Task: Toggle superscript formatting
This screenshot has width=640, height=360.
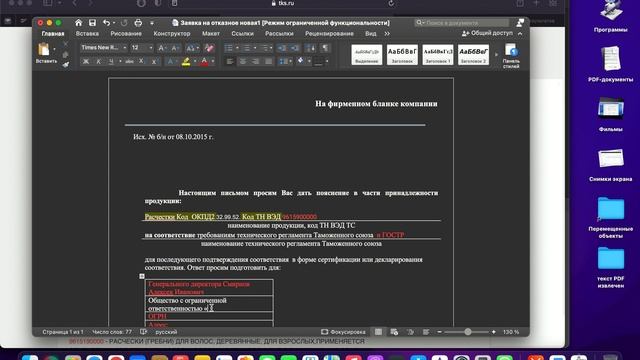Action: pos(154,61)
